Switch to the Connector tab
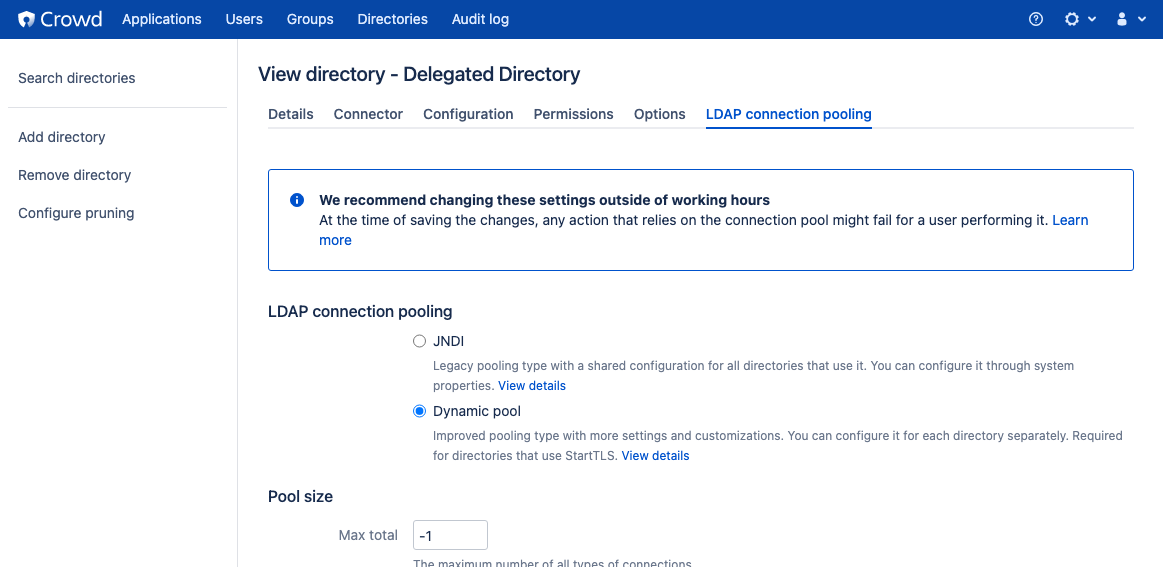Viewport: 1163px width, 567px height. point(368,114)
